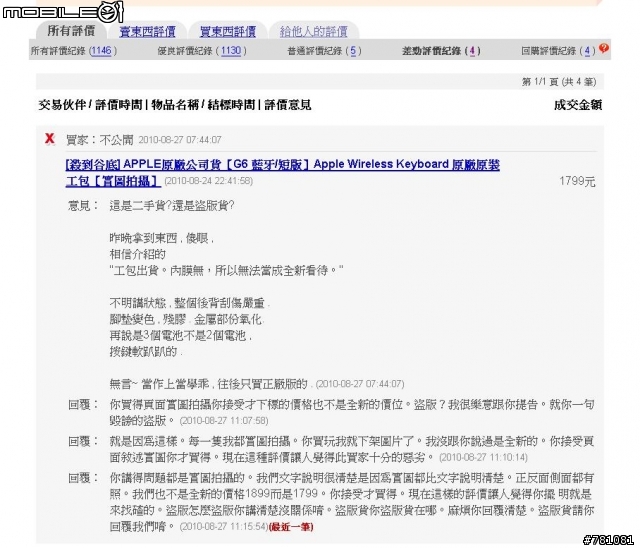Open repeat purchase ratings count 4 link
Image resolution: width=640 pixels, height=548 pixels.
[x=587, y=51]
